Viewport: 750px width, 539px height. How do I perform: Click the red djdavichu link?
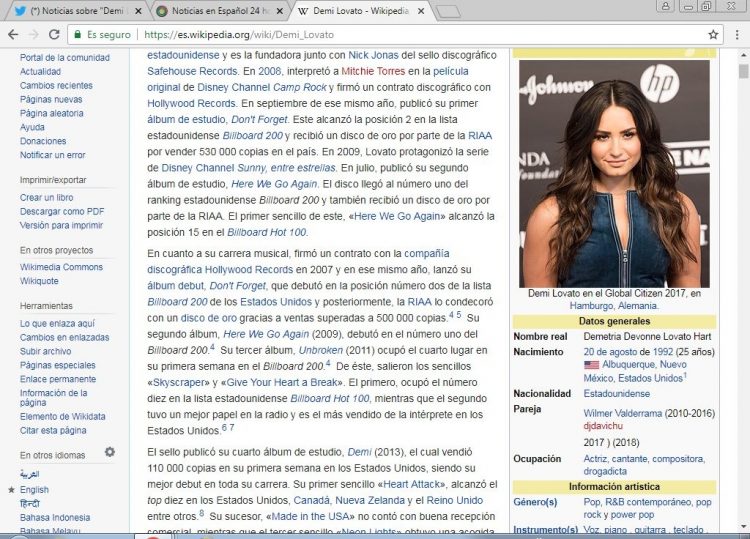(603, 426)
